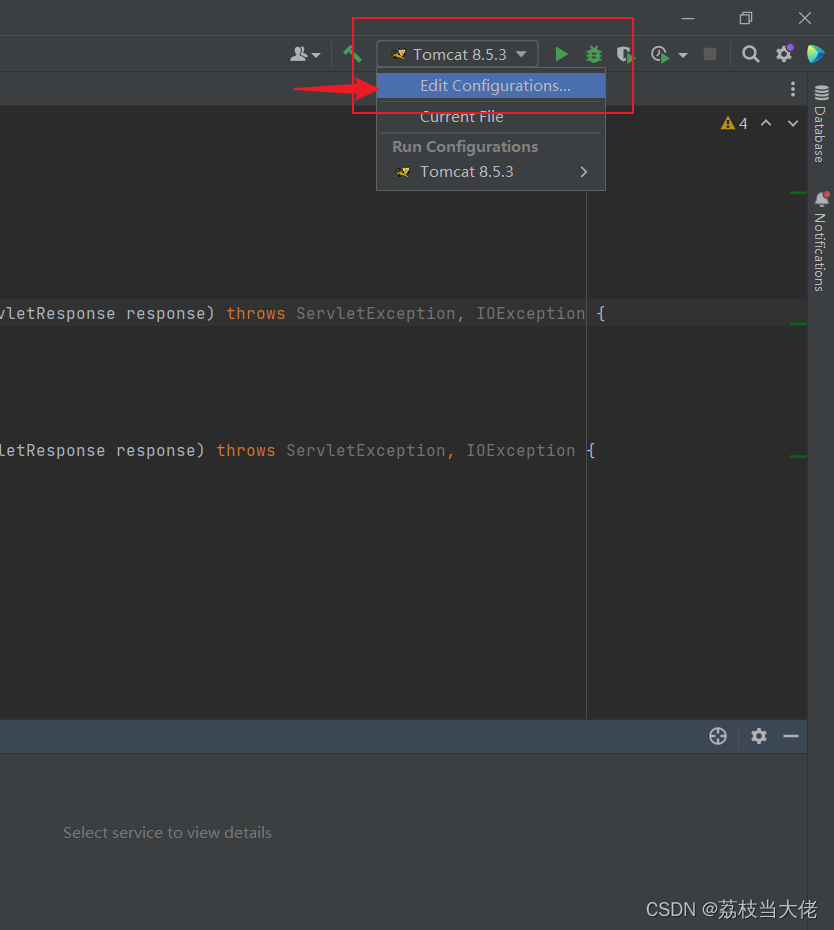Screen dimensions: 834x930
Task: Click the profiler run icon
Action: [660, 55]
